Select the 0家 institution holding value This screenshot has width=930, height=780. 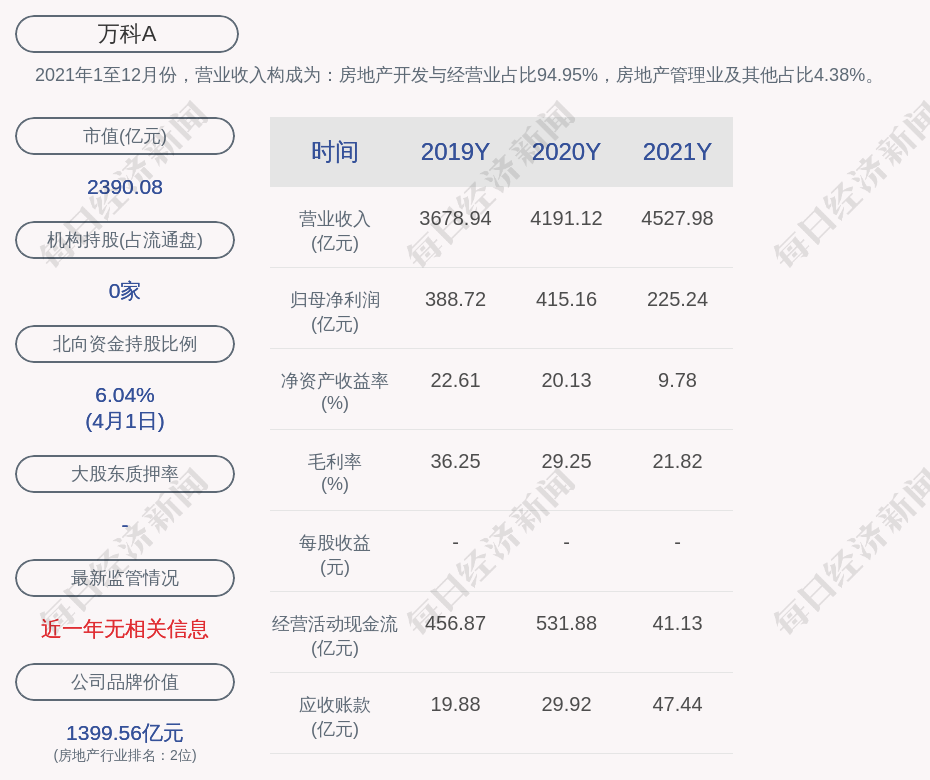[x=125, y=291]
